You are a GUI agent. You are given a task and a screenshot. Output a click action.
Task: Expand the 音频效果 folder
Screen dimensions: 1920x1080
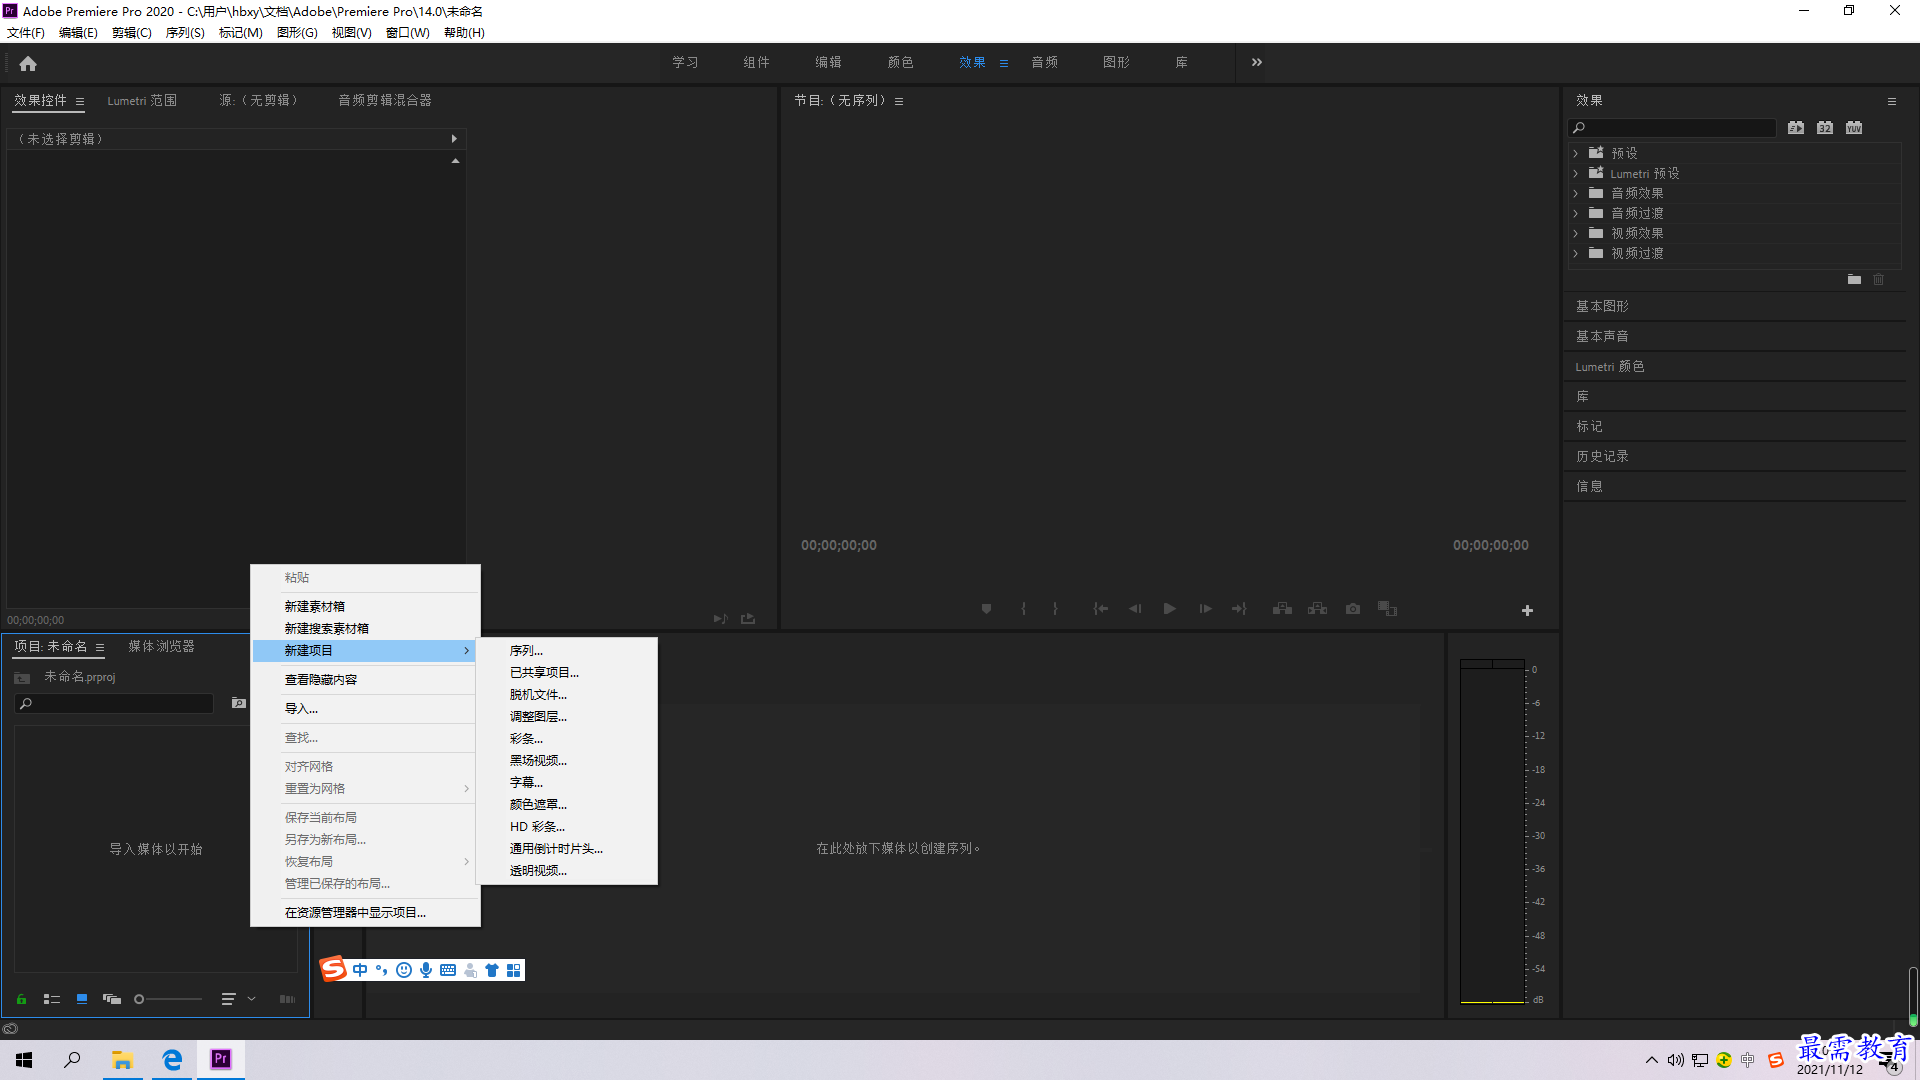[x=1576, y=194]
